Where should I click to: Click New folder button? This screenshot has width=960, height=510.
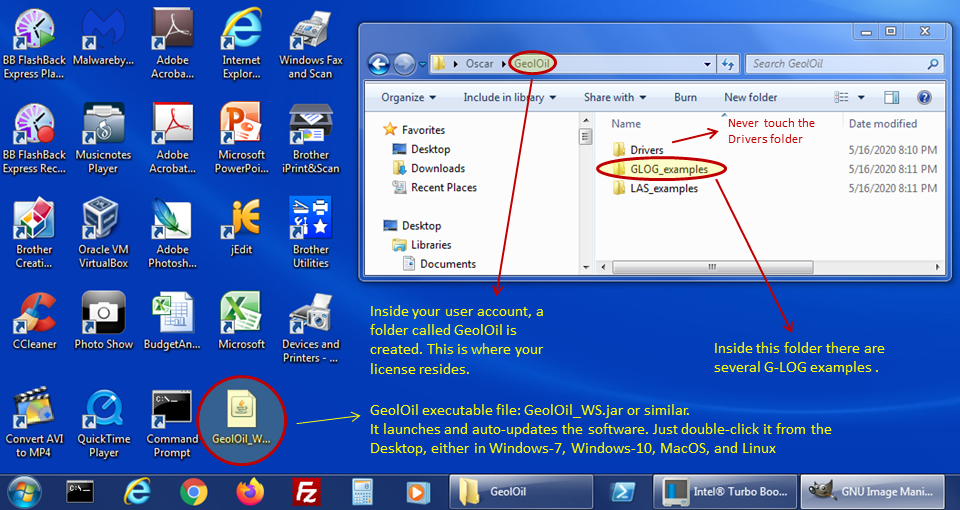point(751,97)
